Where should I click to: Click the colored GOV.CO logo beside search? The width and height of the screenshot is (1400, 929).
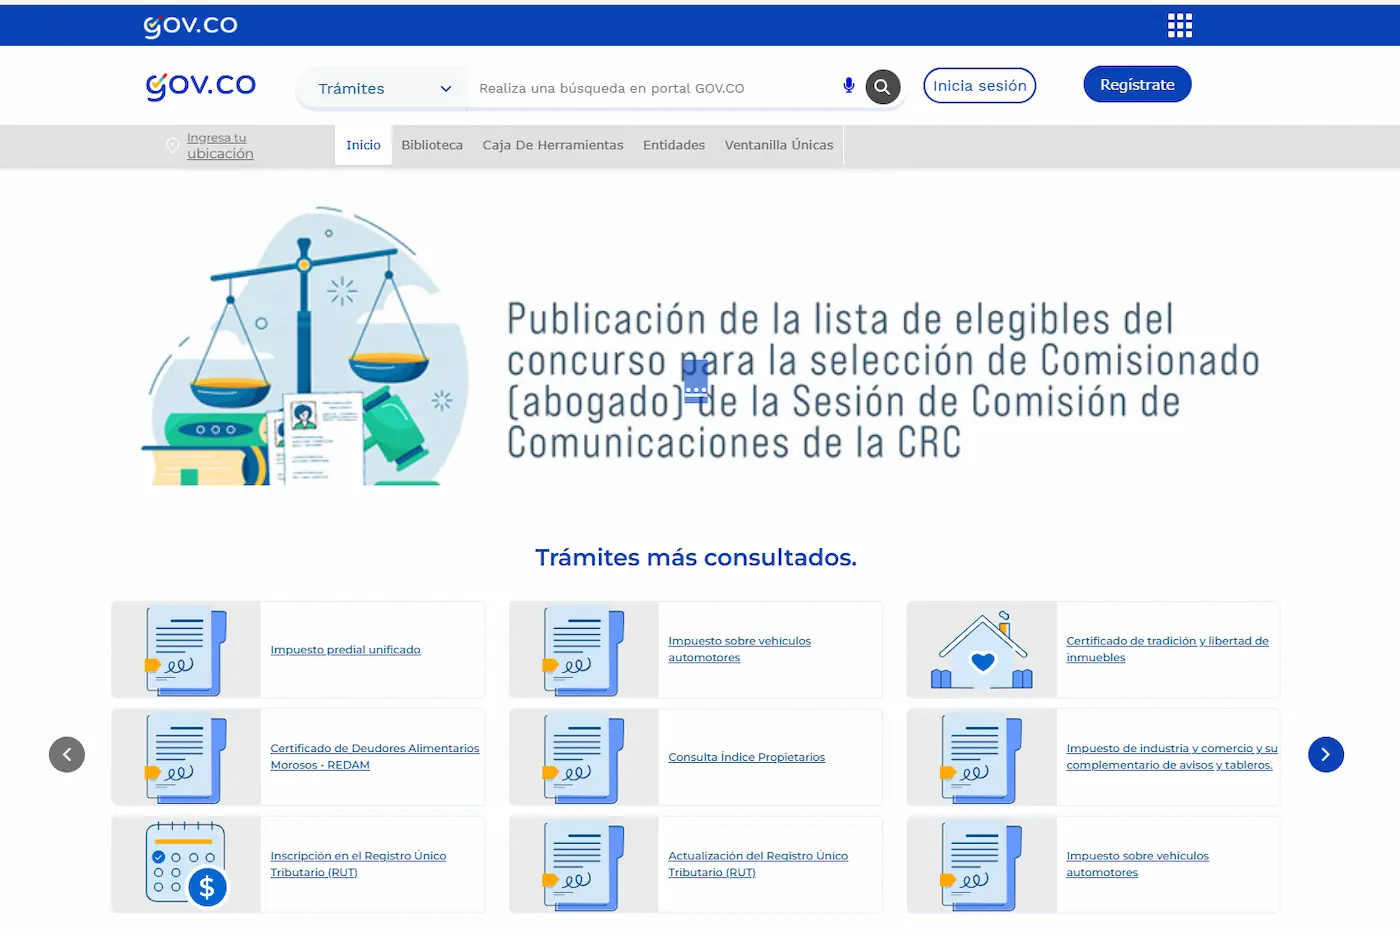(201, 86)
